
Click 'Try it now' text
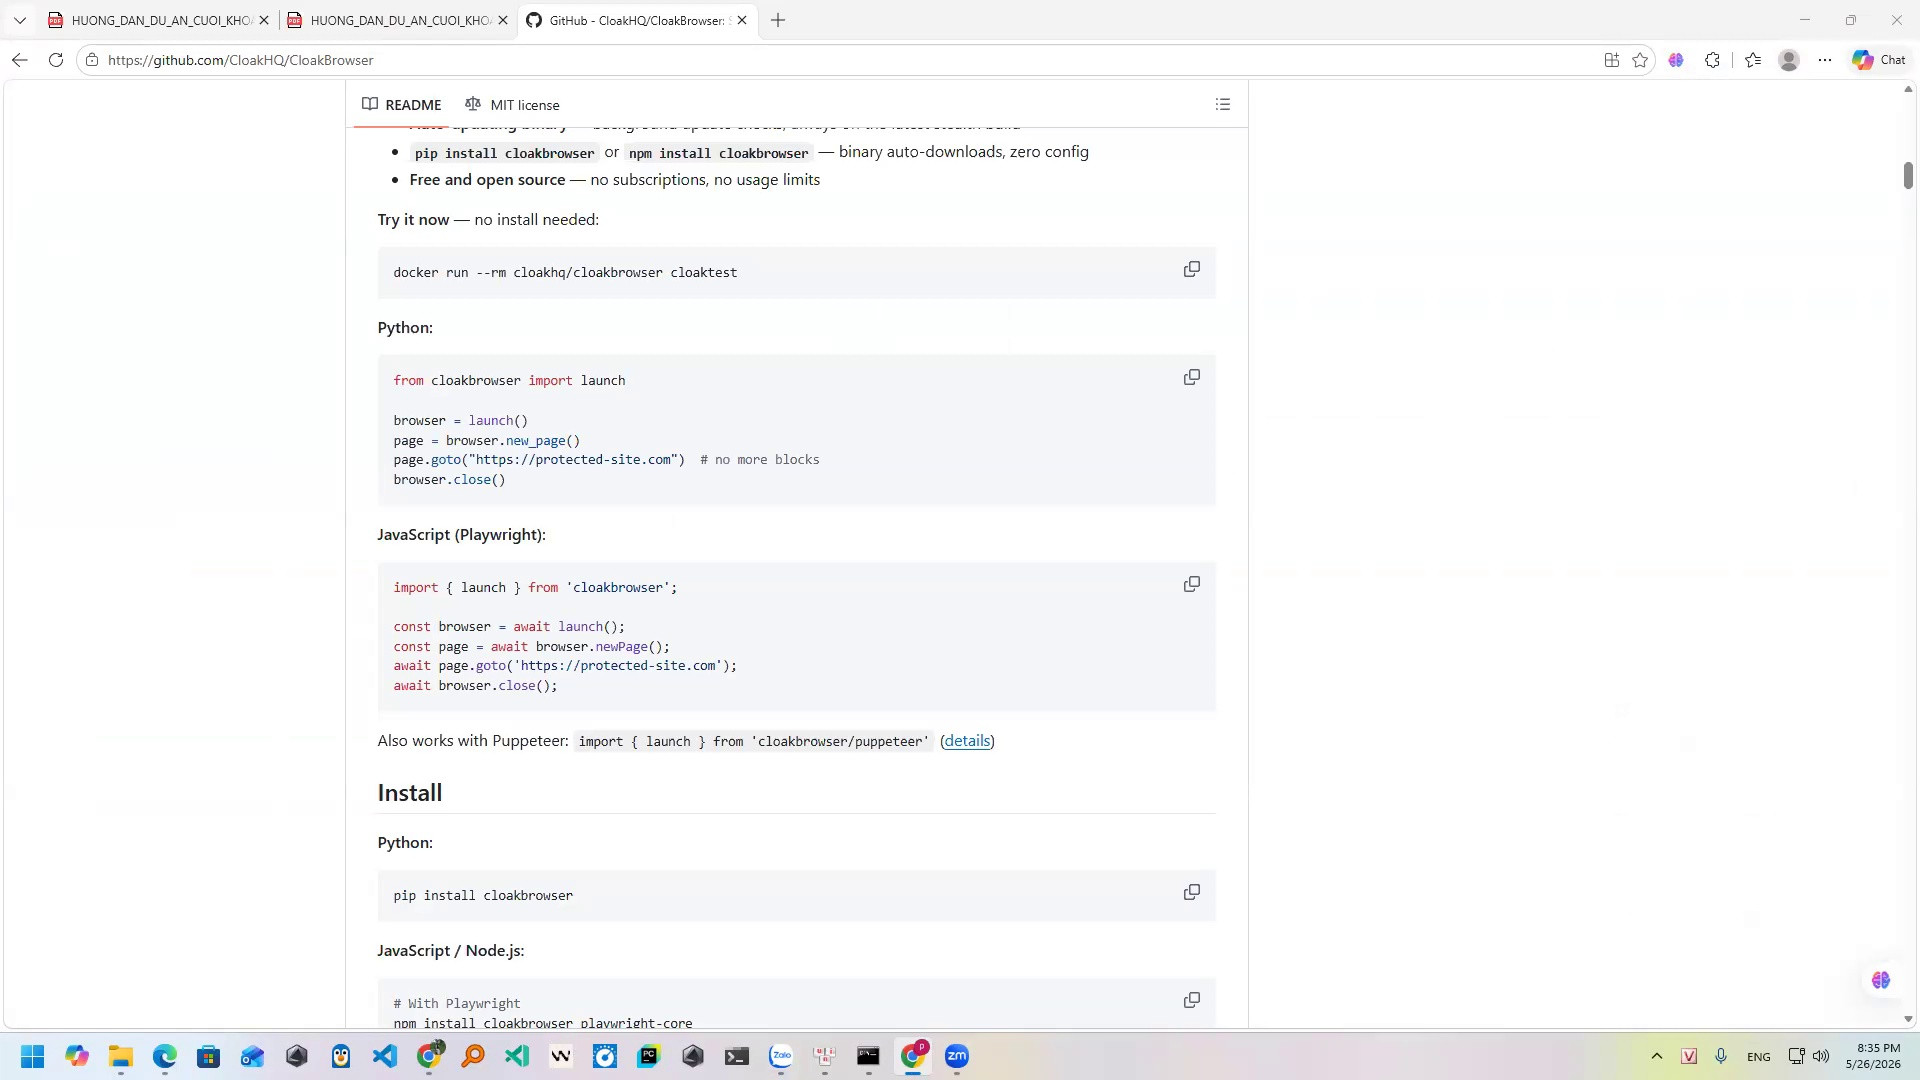[413, 220]
